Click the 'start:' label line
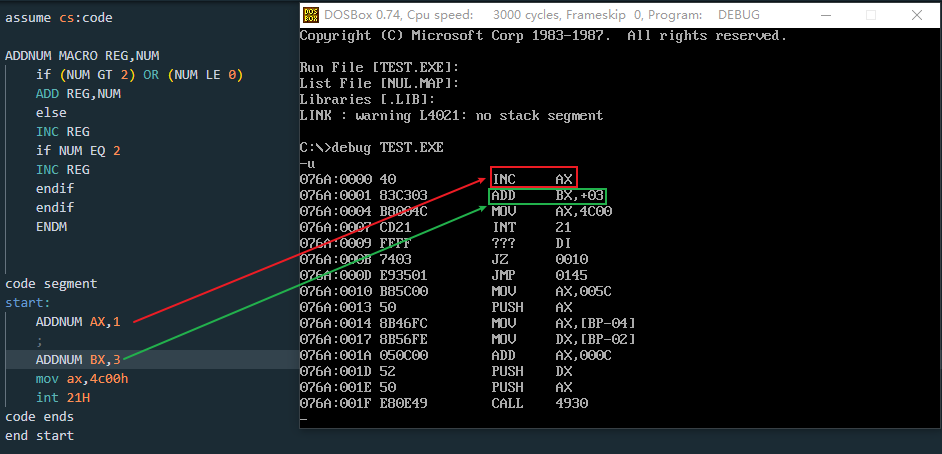 pyautogui.click(x=28, y=302)
